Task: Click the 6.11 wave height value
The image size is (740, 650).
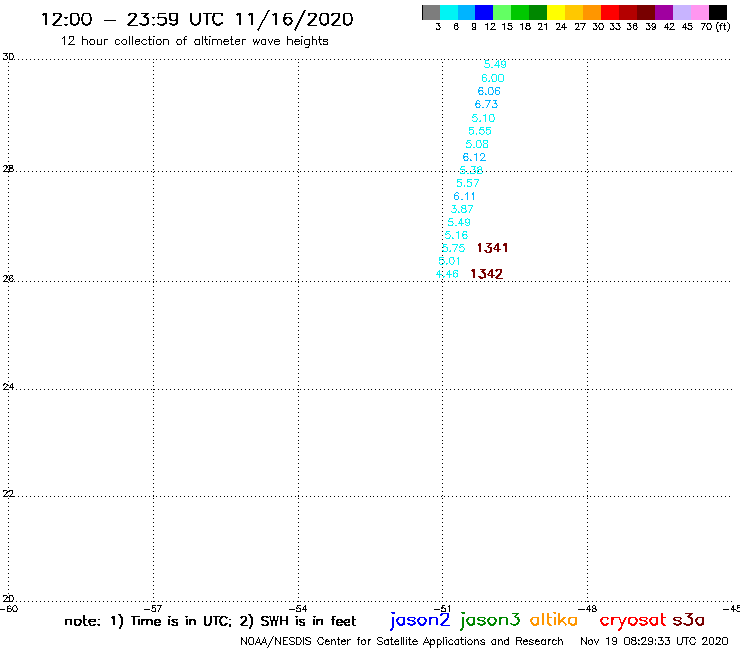Action: click(464, 196)
